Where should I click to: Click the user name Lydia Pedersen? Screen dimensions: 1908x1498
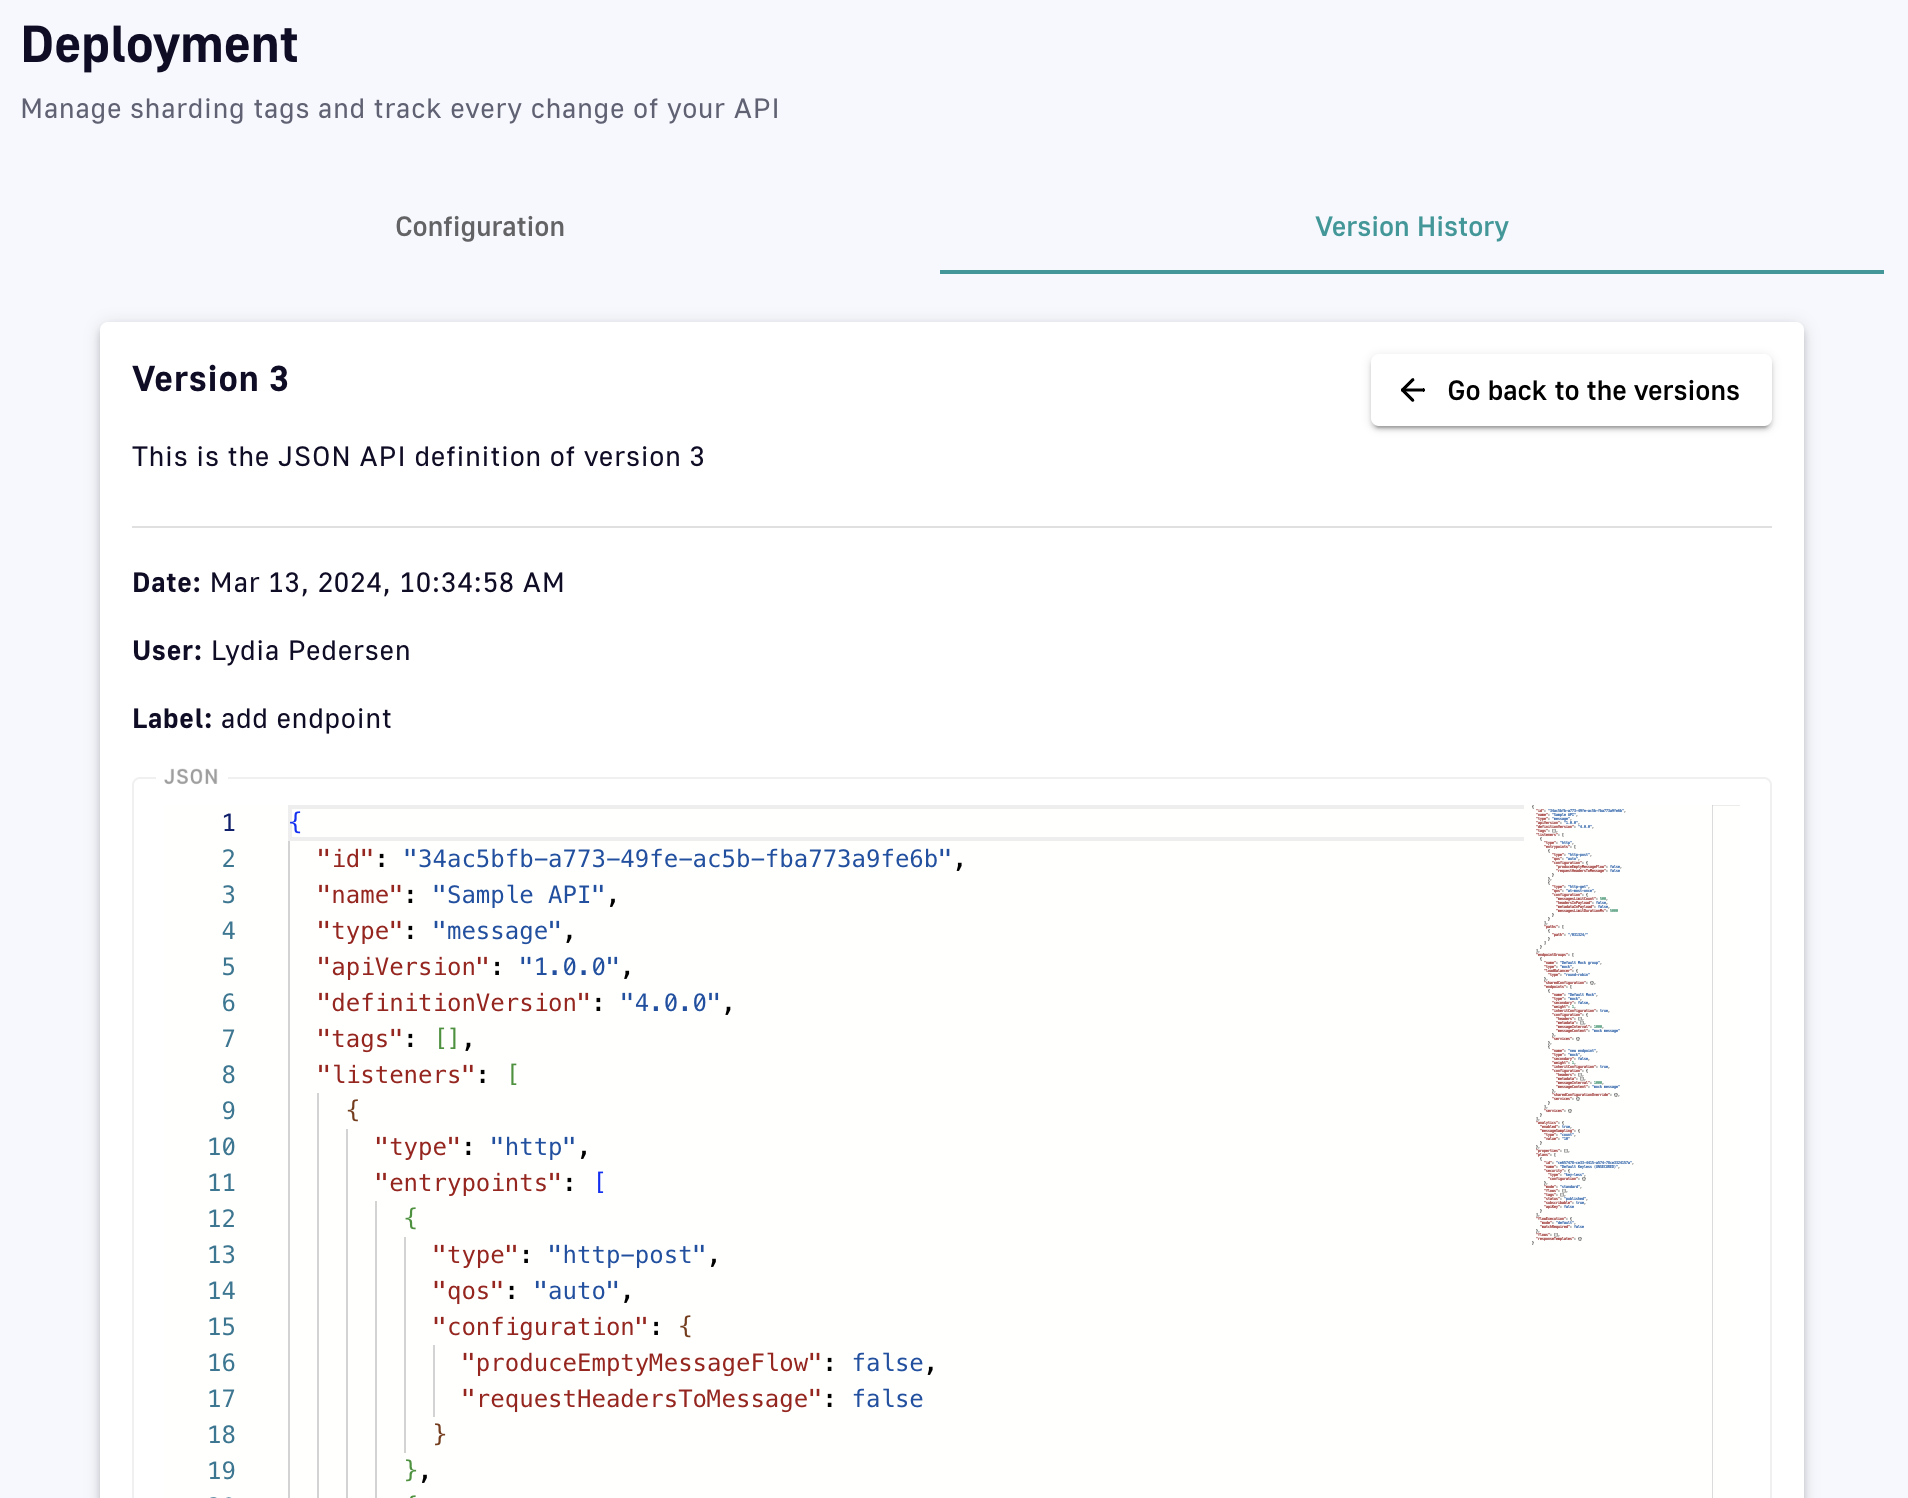click(x=310, y=651)
